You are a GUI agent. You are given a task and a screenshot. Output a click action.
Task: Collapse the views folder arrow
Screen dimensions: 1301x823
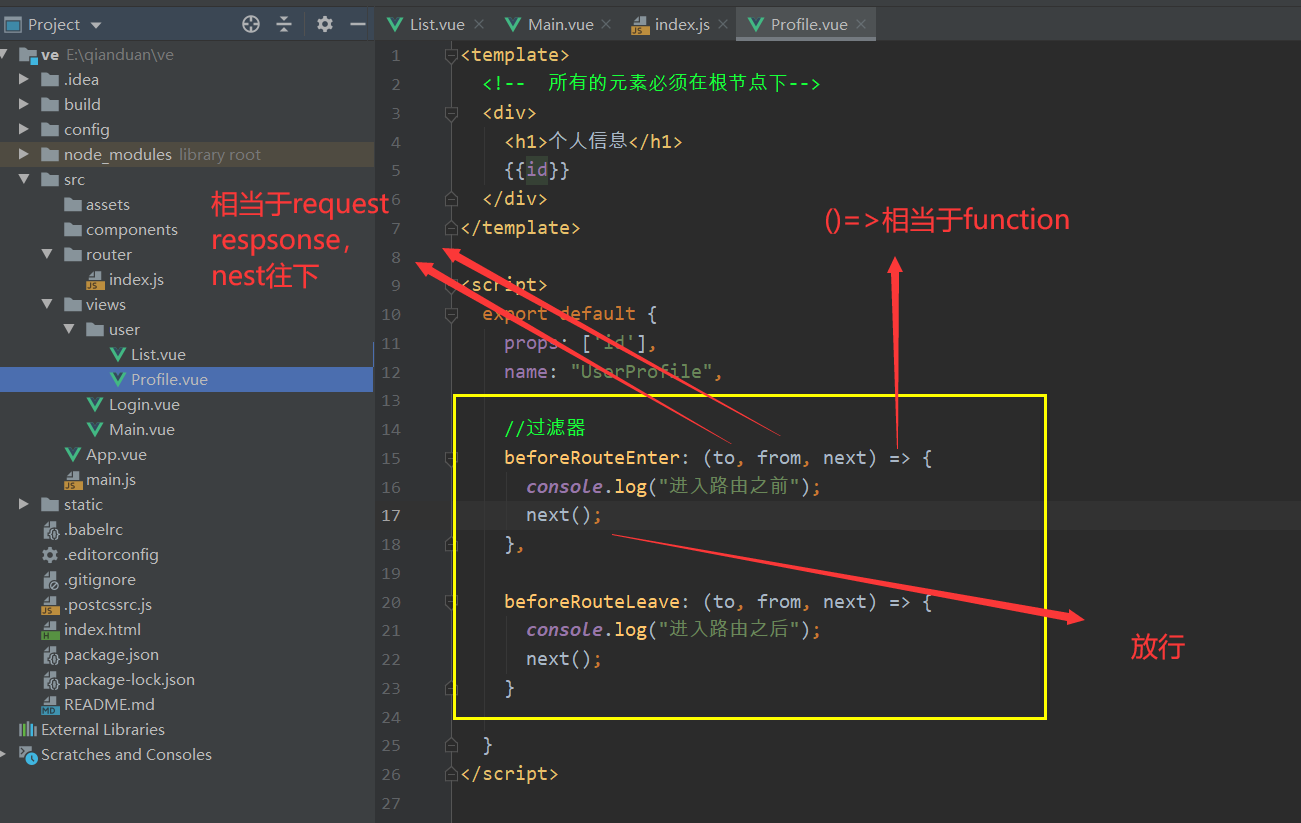(46, 305)
